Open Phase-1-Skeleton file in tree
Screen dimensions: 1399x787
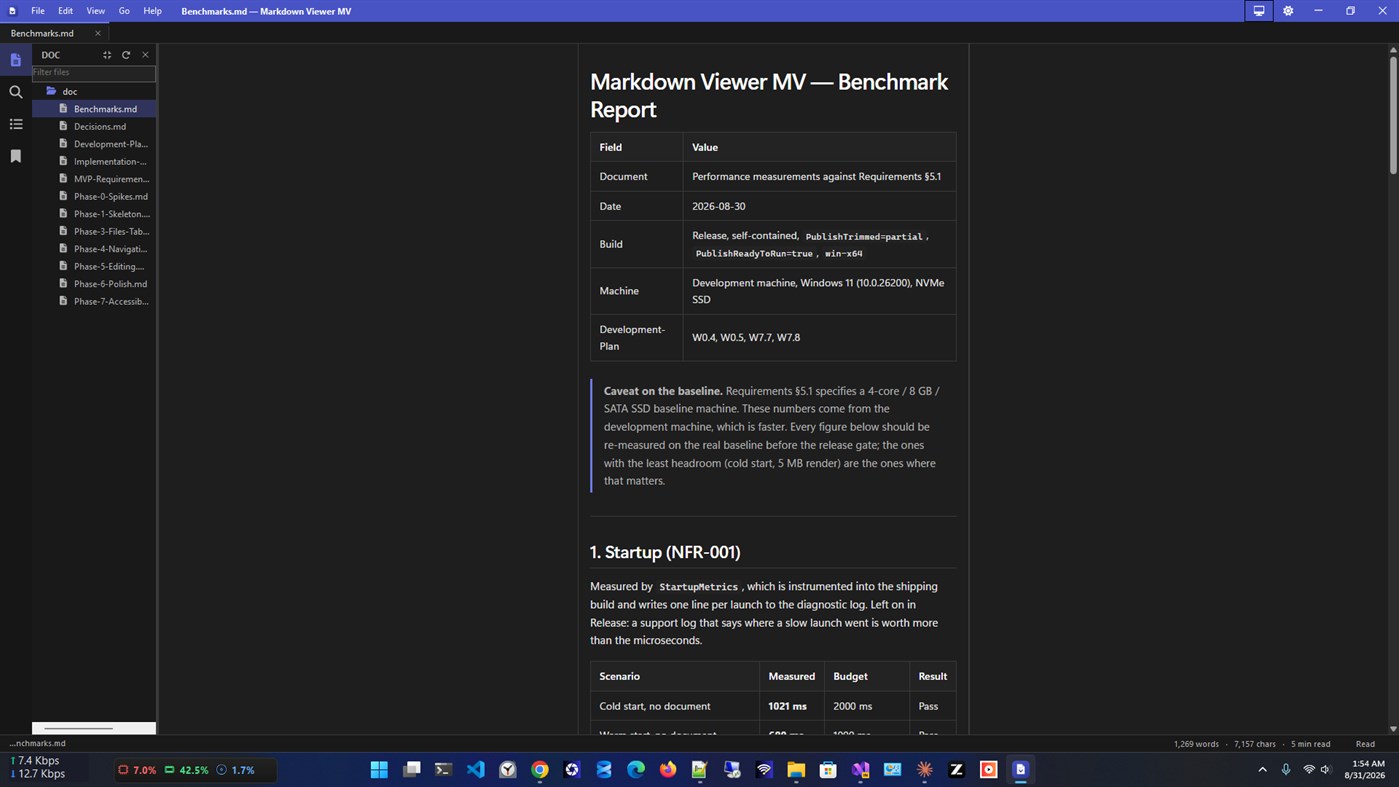click(x=94, y=214)
